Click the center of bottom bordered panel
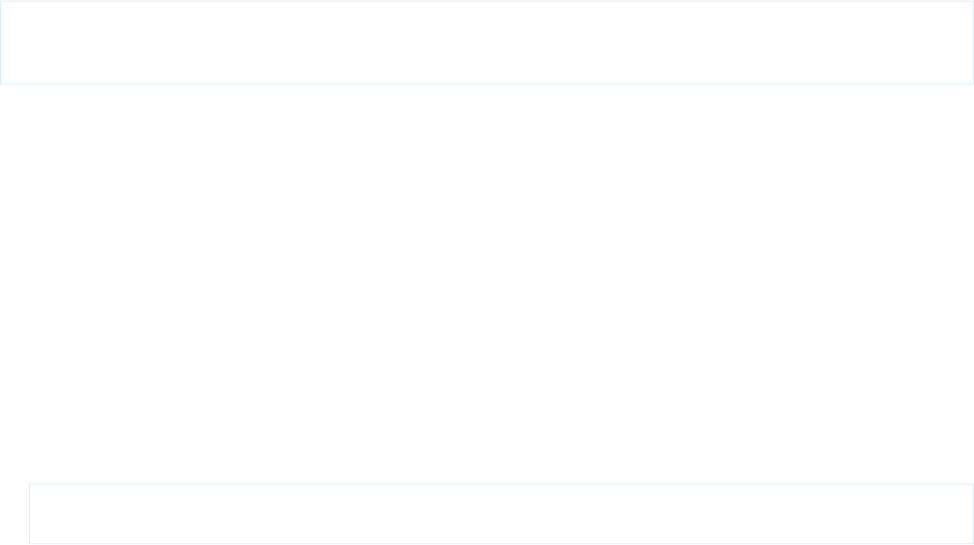The height and width of the screenshot is (545, 974). coord(501,514)
